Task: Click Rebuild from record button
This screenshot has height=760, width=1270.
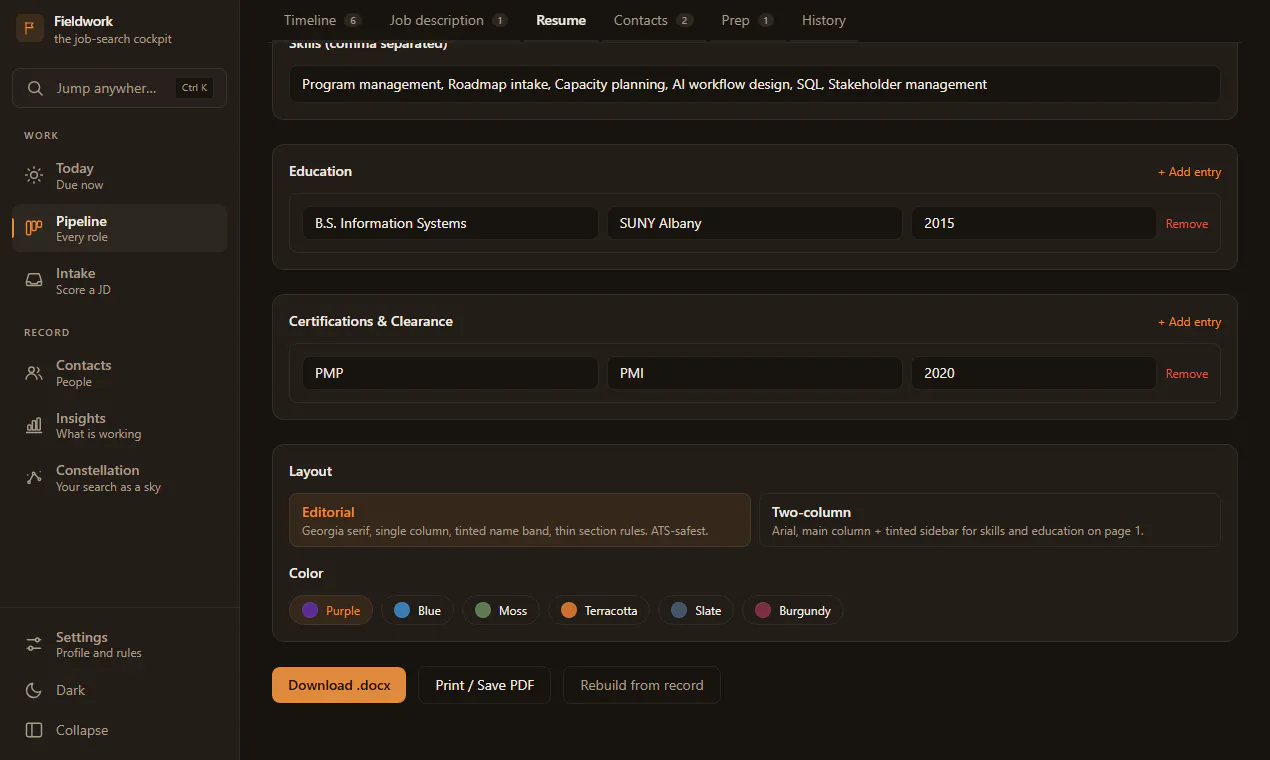Action: pos(642,685)
